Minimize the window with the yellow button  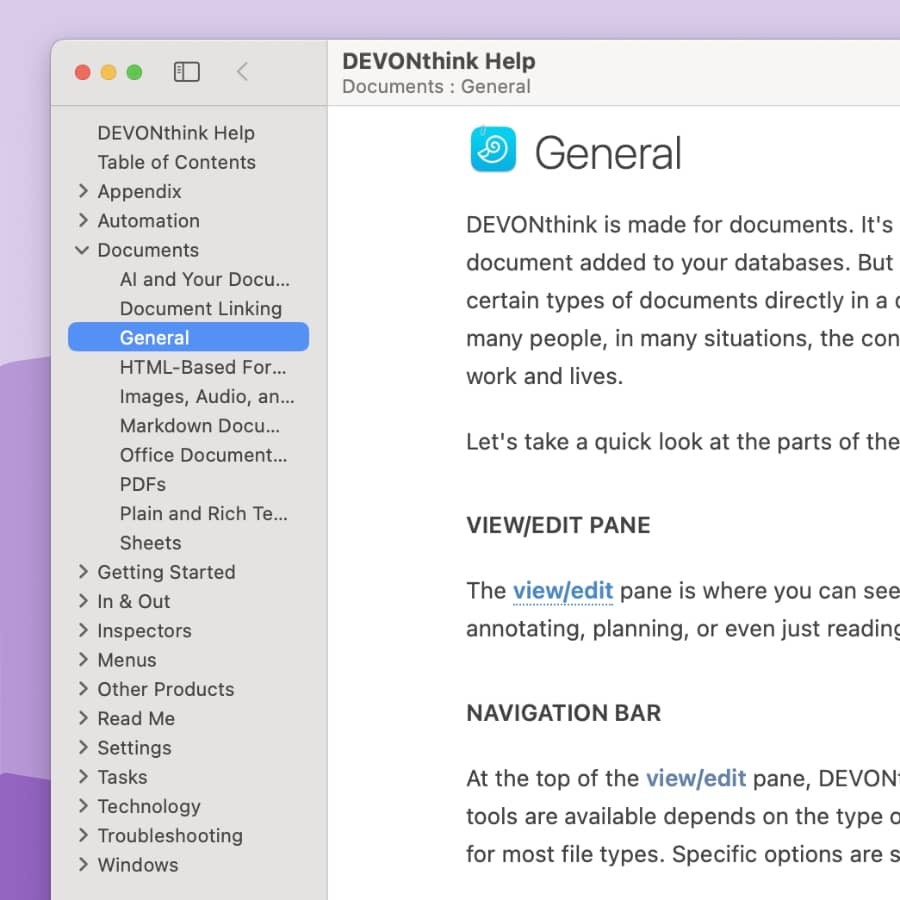pos(108,72)
